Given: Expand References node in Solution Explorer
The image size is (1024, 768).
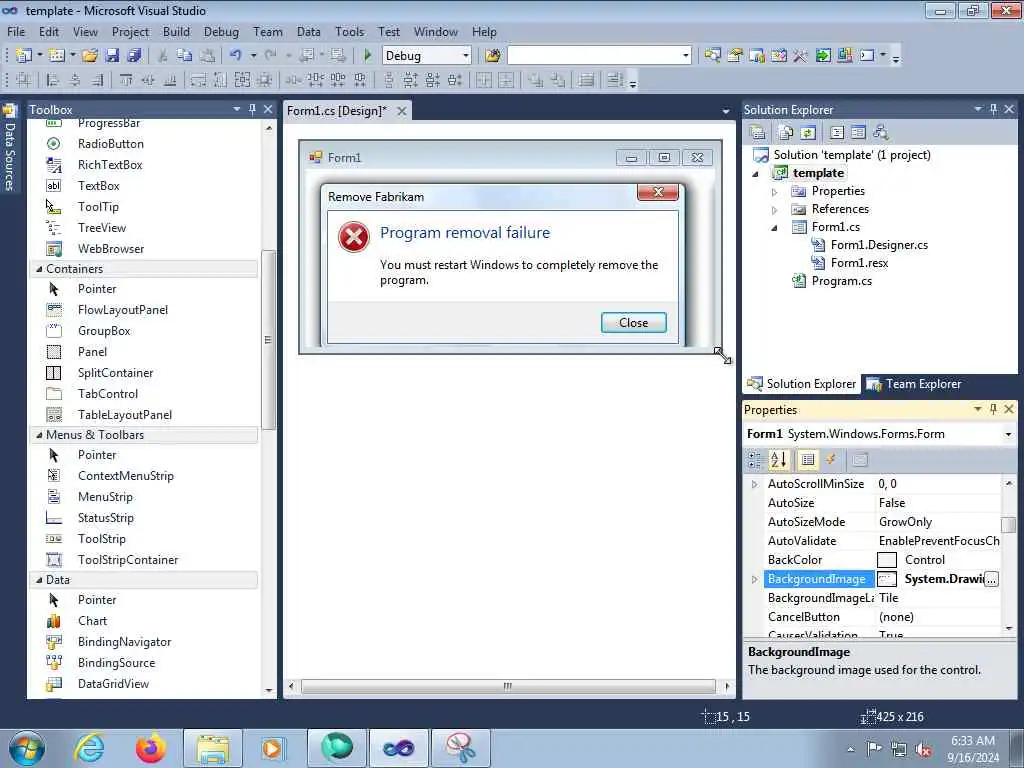Looking at the screenshot, I should (775, 210).
